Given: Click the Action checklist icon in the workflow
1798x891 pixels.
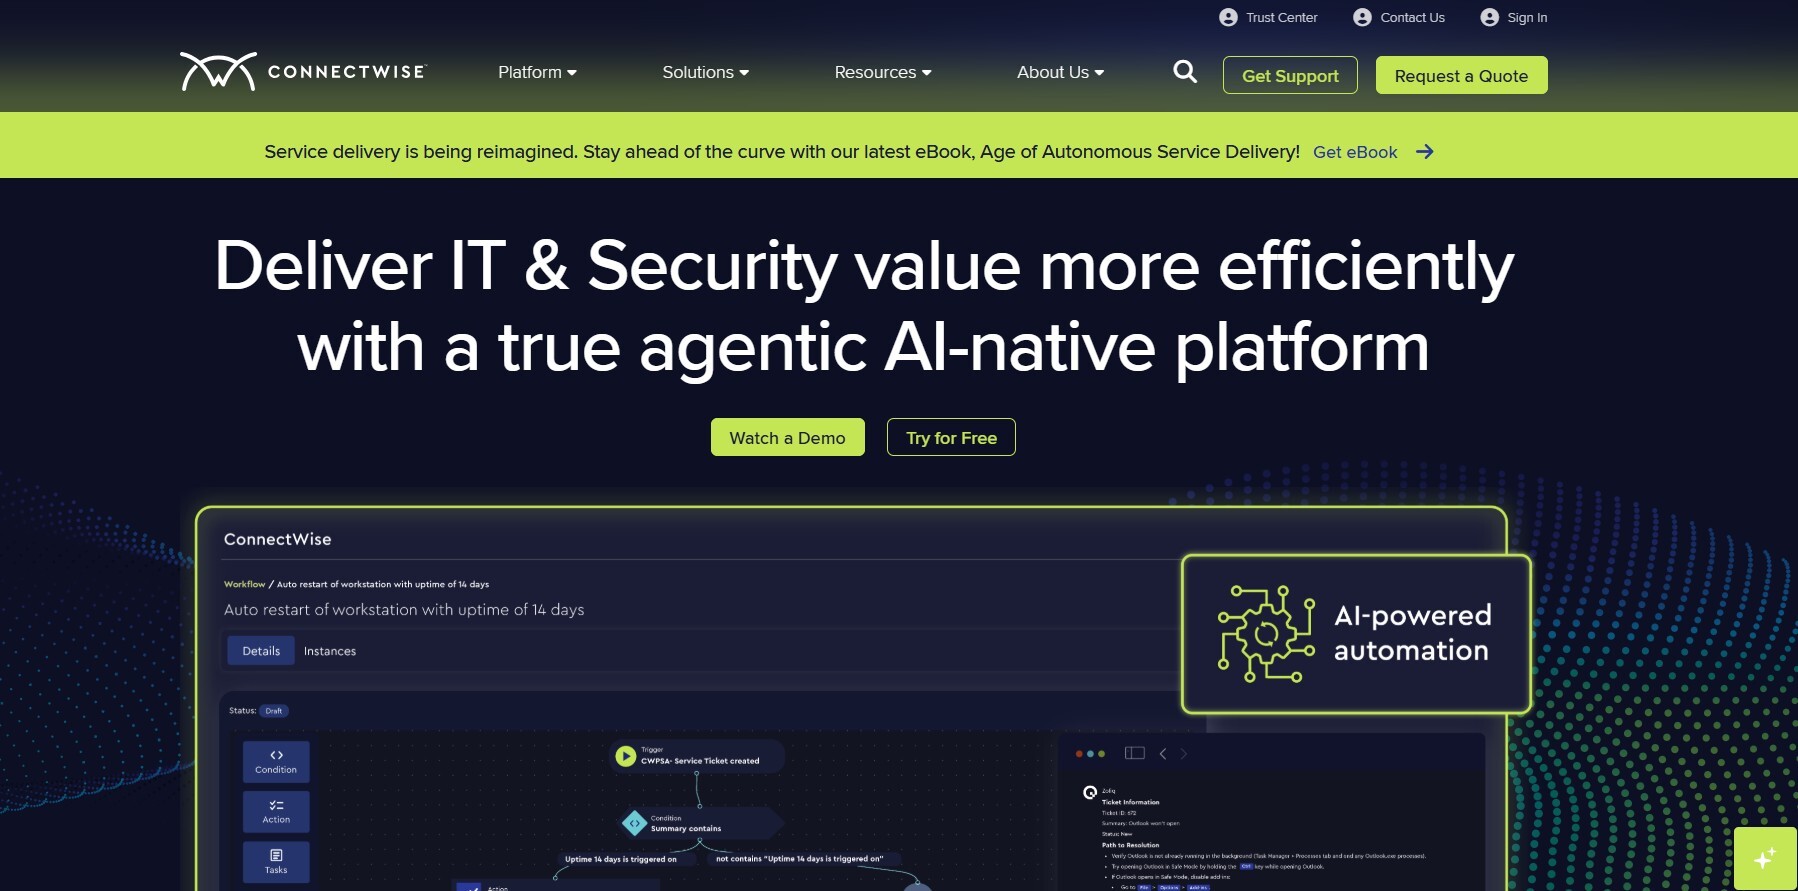Looking at the screenshot, I should click(x=276, y=805).
